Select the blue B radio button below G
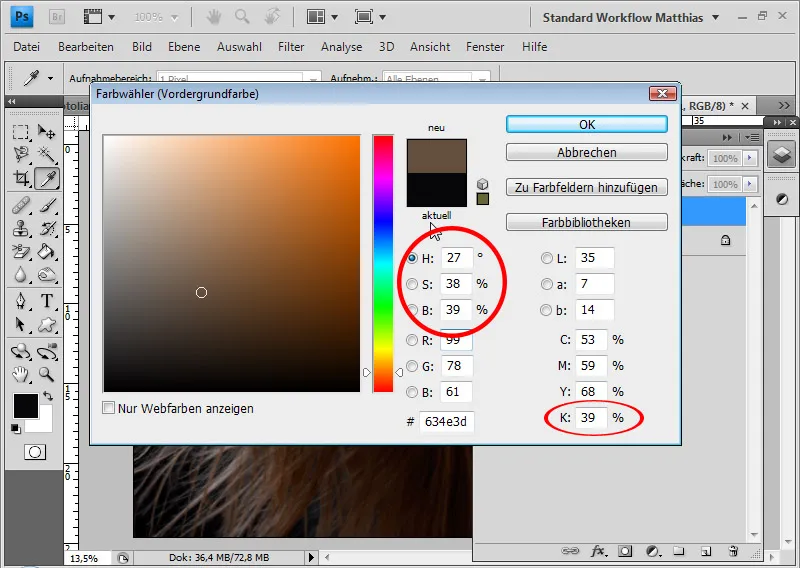The image size is (800, 568). click(412, 392)
